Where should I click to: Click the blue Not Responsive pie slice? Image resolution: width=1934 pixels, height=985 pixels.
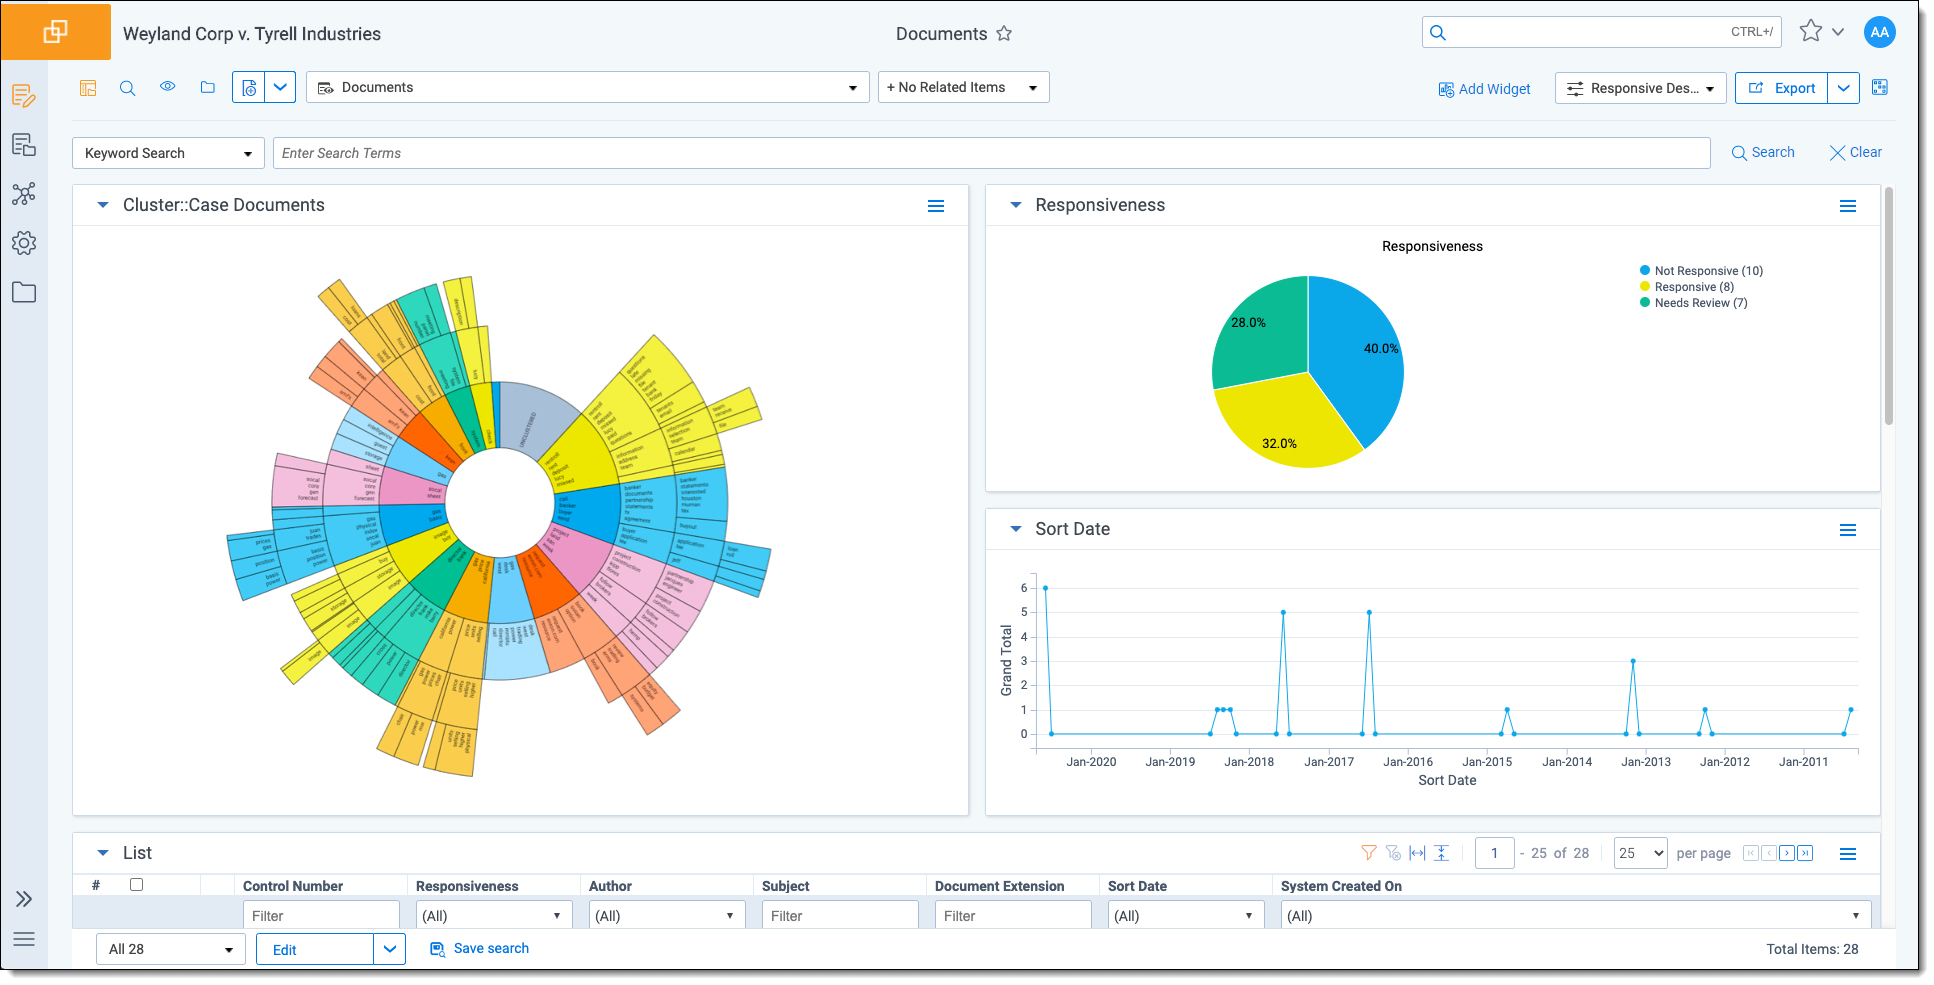pyautogui.click(x=1355, y=360)
